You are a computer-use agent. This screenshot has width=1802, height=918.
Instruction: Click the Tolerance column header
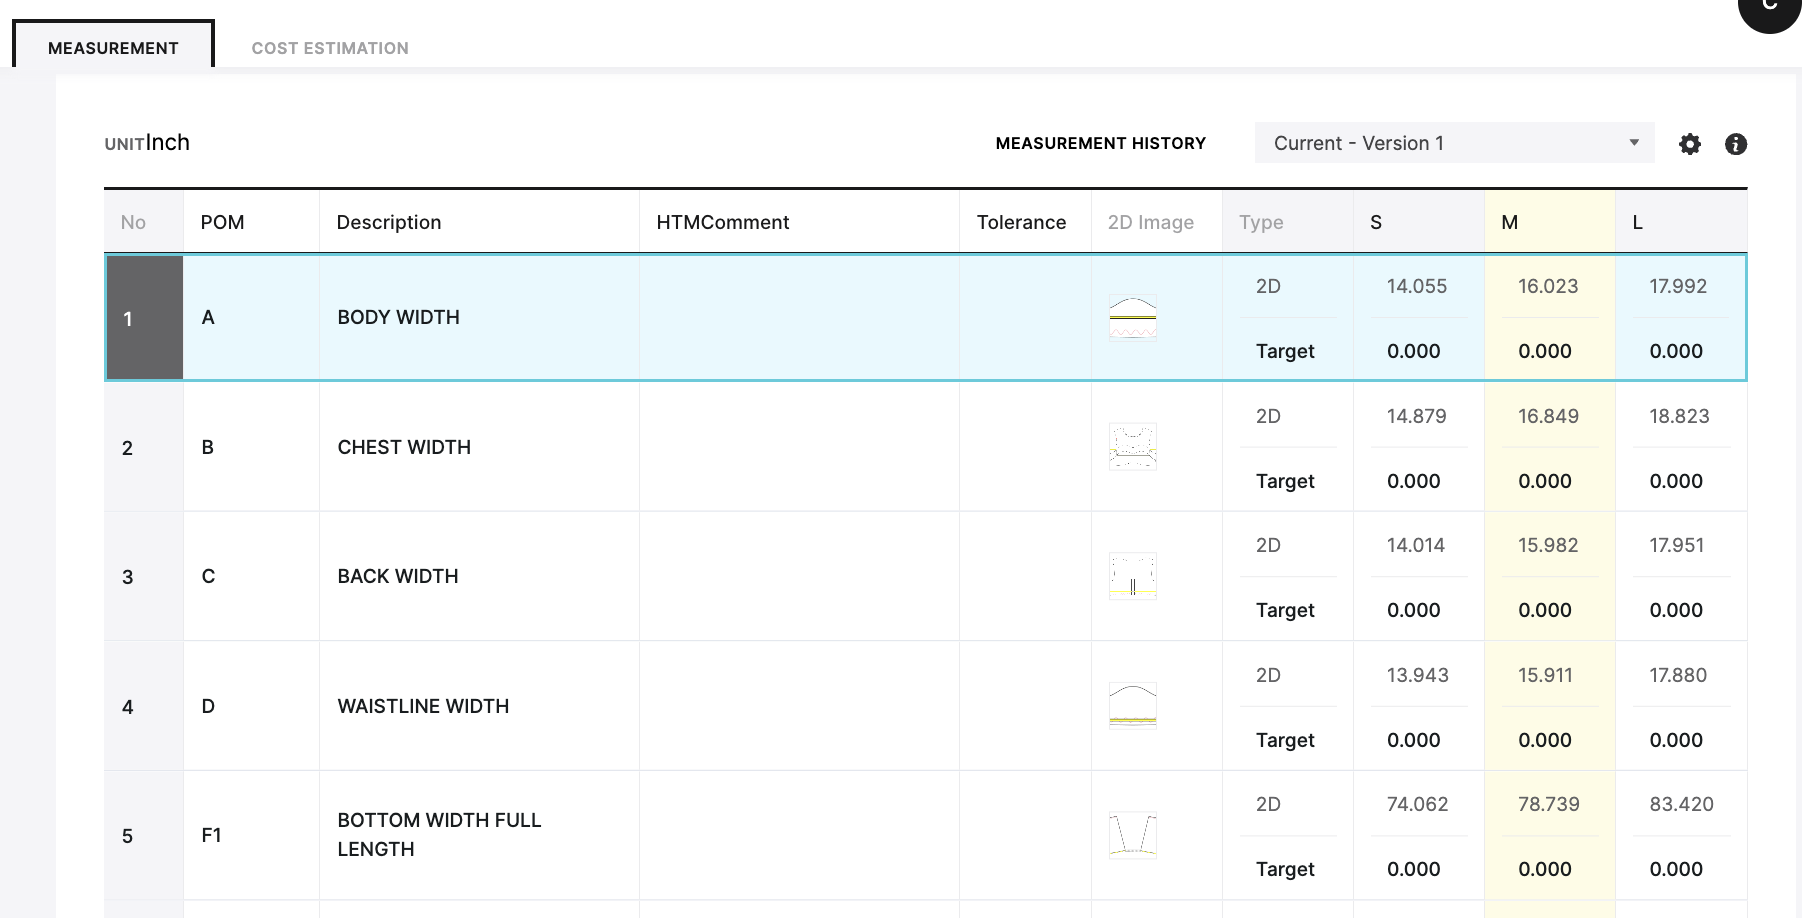(x=1021, y=222)
